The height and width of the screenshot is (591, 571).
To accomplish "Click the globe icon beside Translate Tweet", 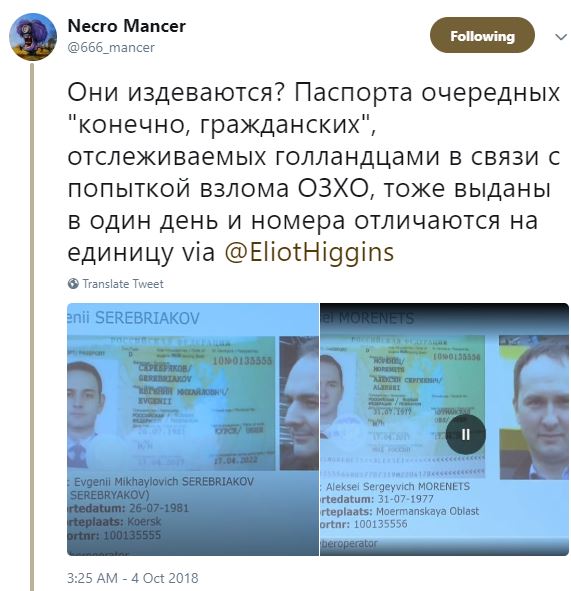I will click(x=73, y=283).
